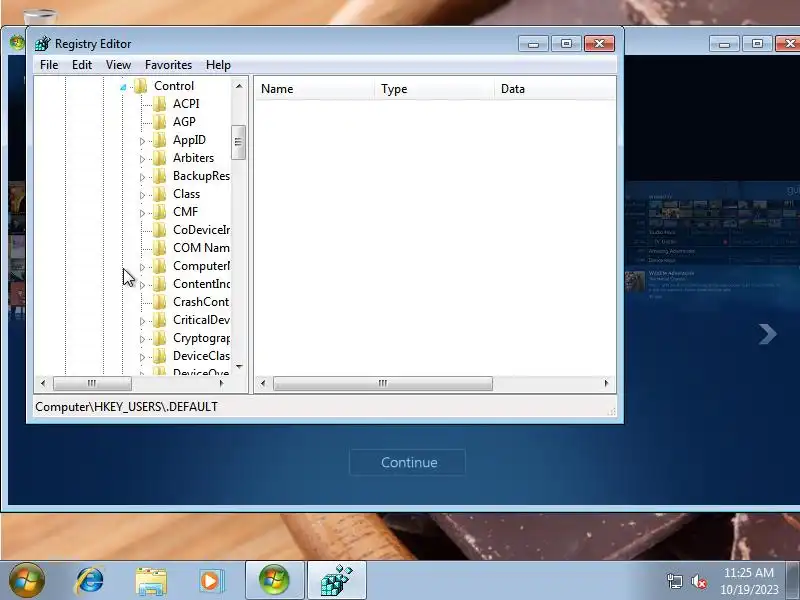The width and height of the screenshot is (800, 600).
Task: Open the Favorites menu
Action: click(x=168, y=65)
